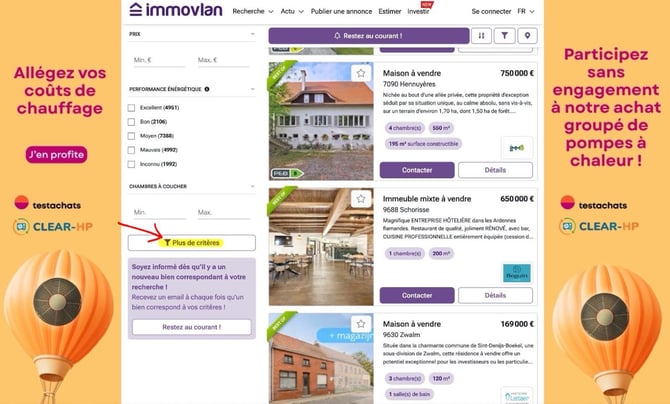Open the sort order icon button
670x404 pixels.
[x=482, y=36]
